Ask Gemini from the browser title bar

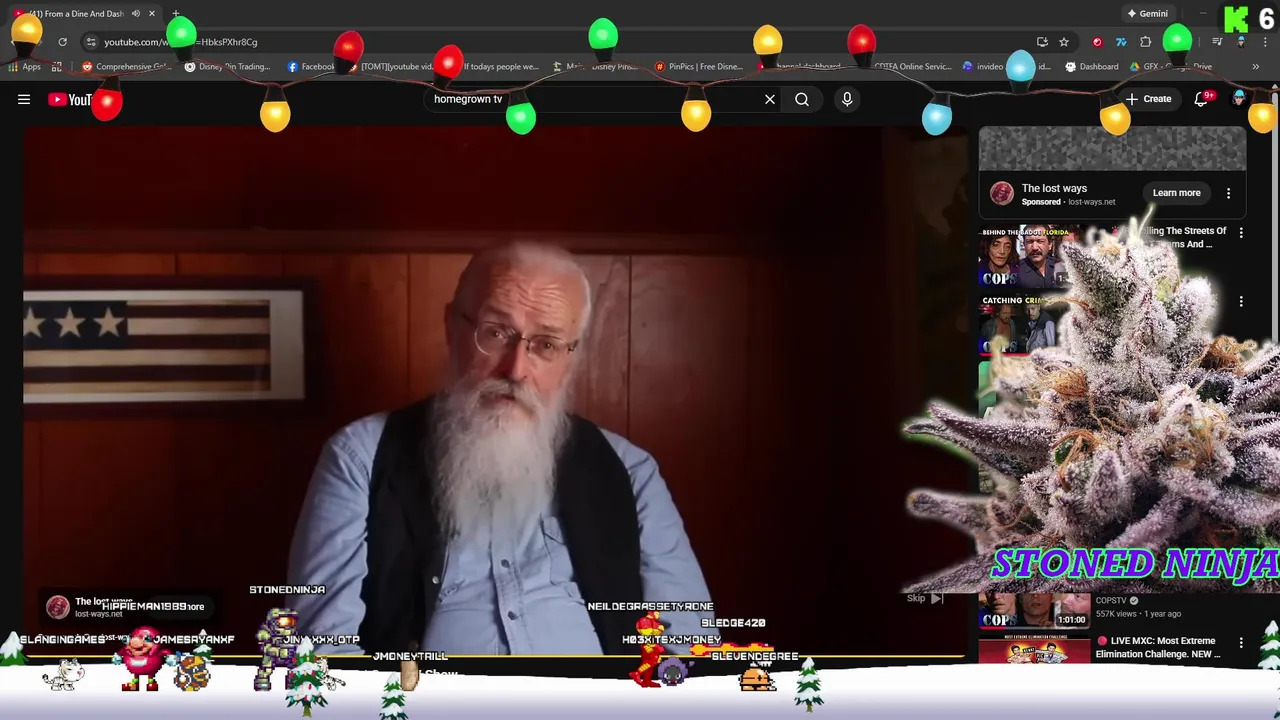1147,14
